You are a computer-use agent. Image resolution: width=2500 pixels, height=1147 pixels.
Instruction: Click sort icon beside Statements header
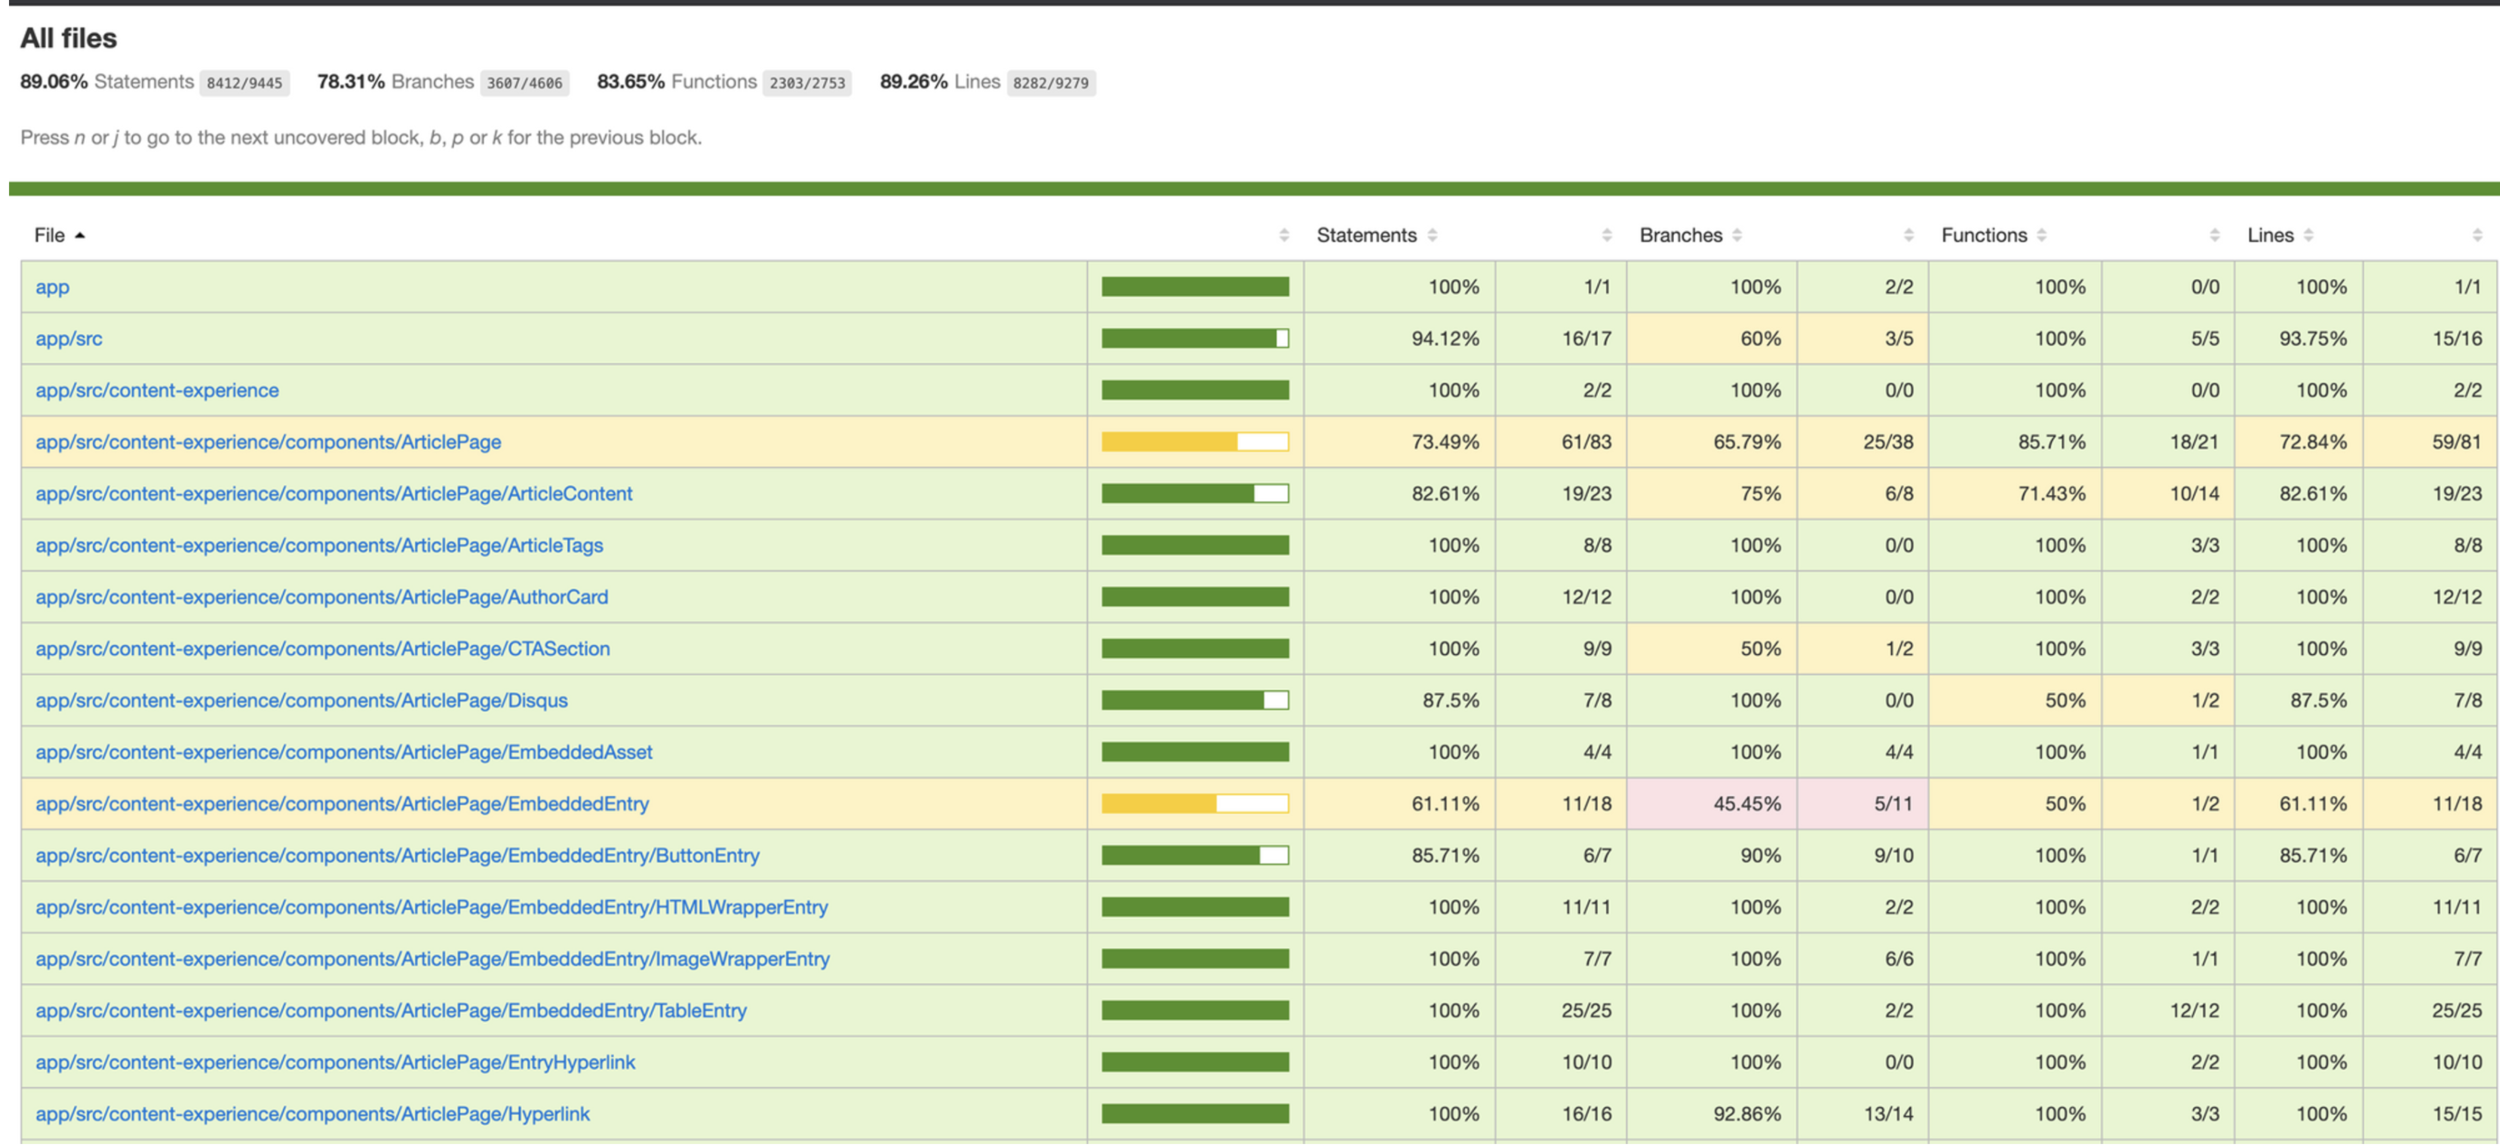pos(1433,236)
